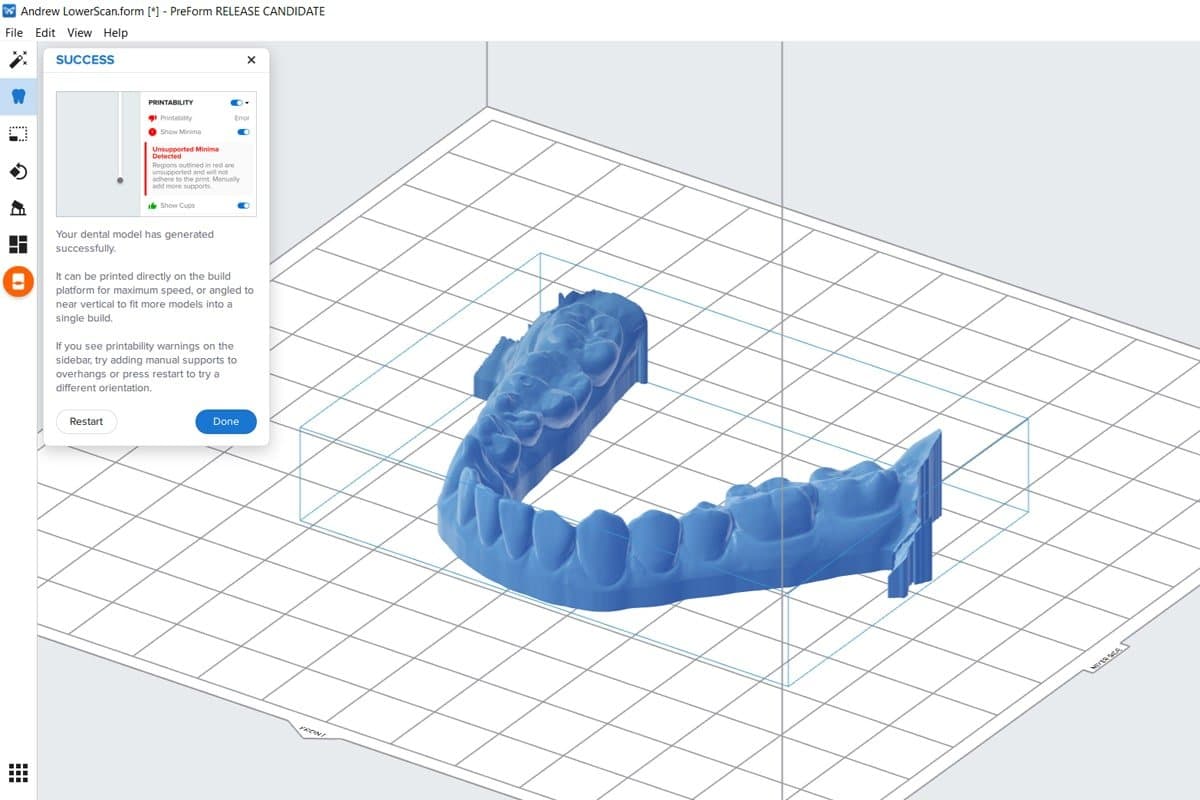The height and width of the screenshot is (800, 1200).
Task: Open the Orientation rotate tool
Action: [18, 171]
